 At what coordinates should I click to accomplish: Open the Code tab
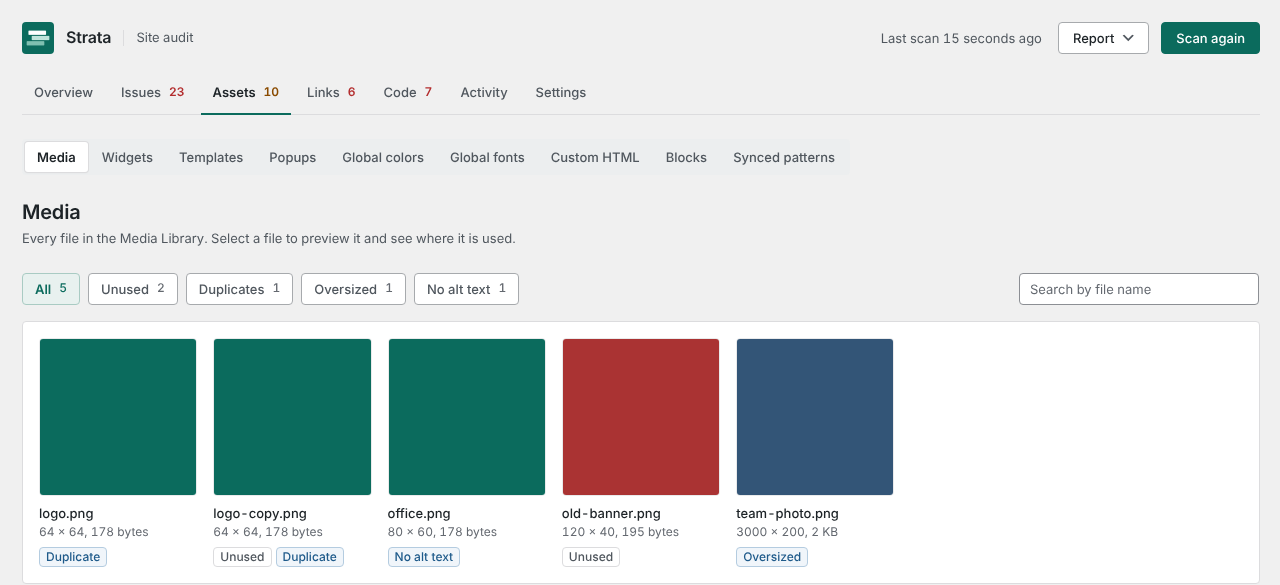pyautogui.click(x=408, y=92)
